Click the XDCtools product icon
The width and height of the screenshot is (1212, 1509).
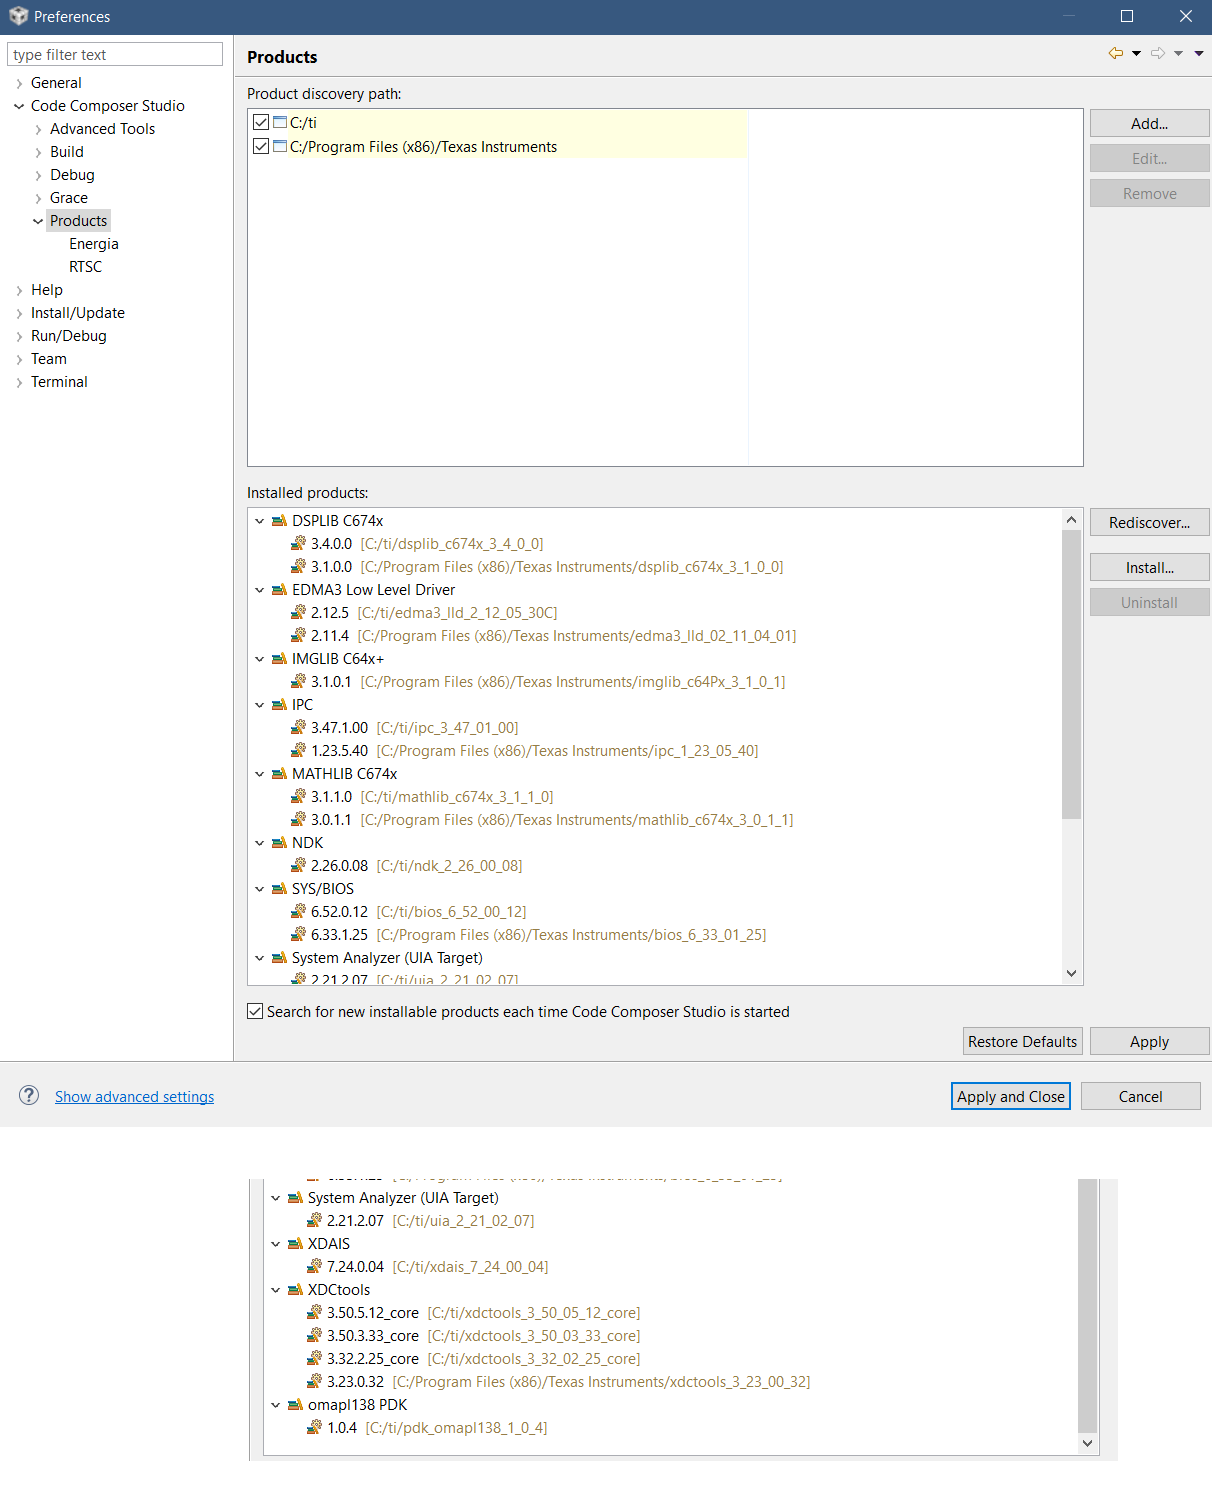point(295,1290)
